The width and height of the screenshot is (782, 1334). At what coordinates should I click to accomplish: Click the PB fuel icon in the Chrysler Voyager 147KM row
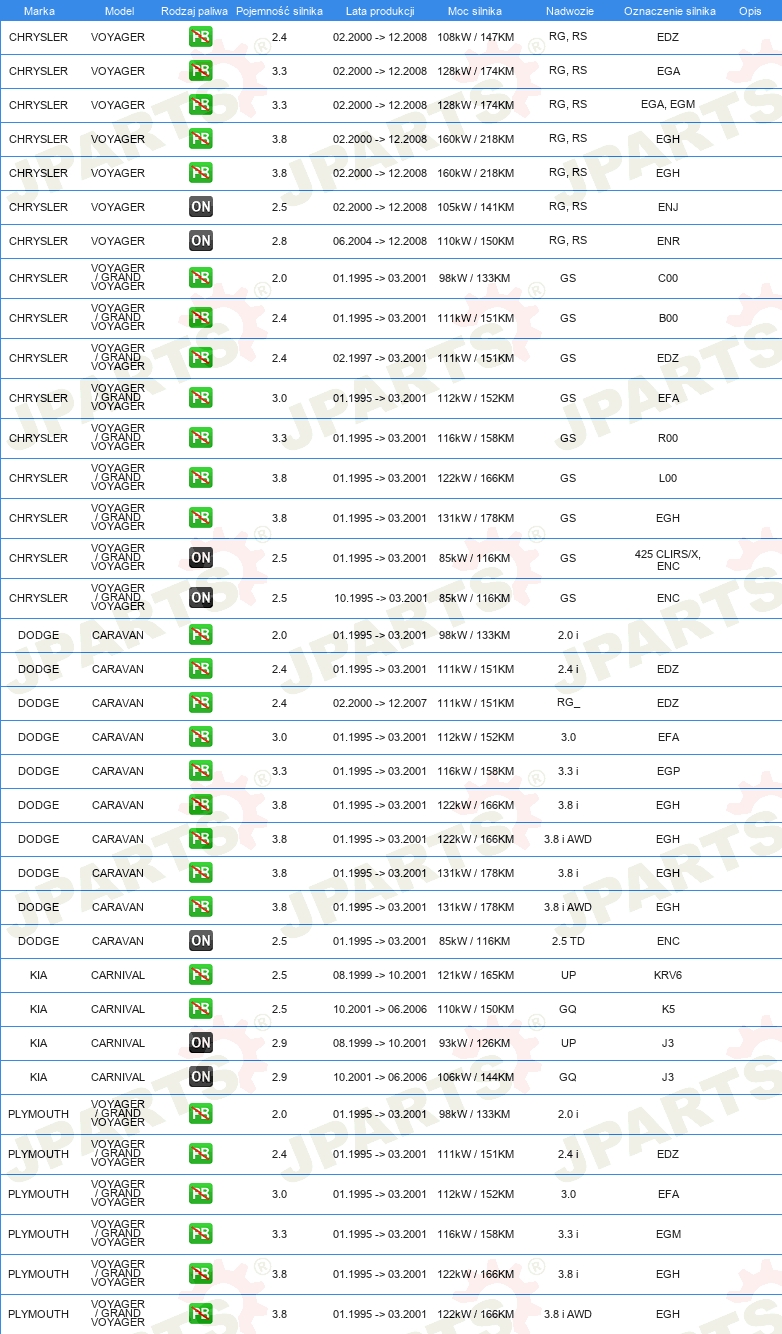coord(201,37)
